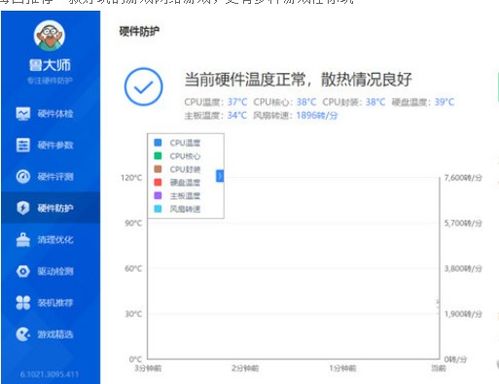The image size is (499, 384).
Task: Click the 5,700转/分 axis label
Action: click(463, 223)
